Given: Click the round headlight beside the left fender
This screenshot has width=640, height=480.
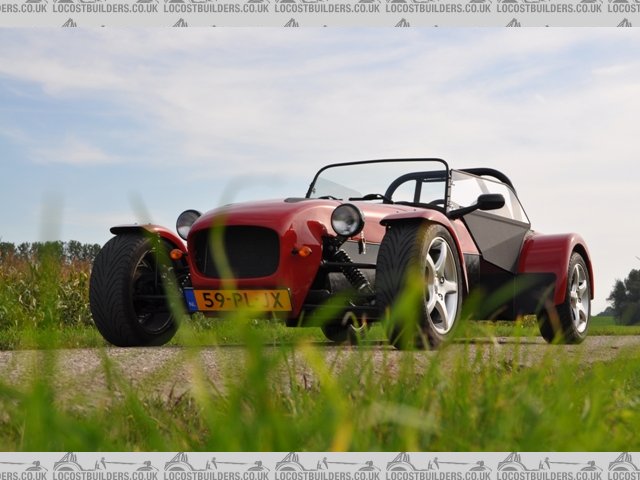Looking at the screenshot, I should pyautogui.click(x=187, y=223).
